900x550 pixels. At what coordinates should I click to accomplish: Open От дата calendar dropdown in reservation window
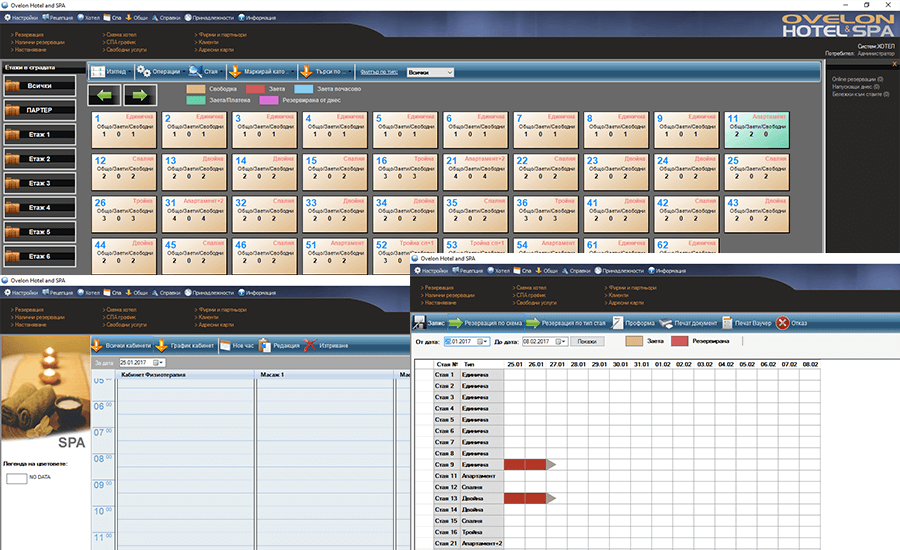[x=483, y=342]
